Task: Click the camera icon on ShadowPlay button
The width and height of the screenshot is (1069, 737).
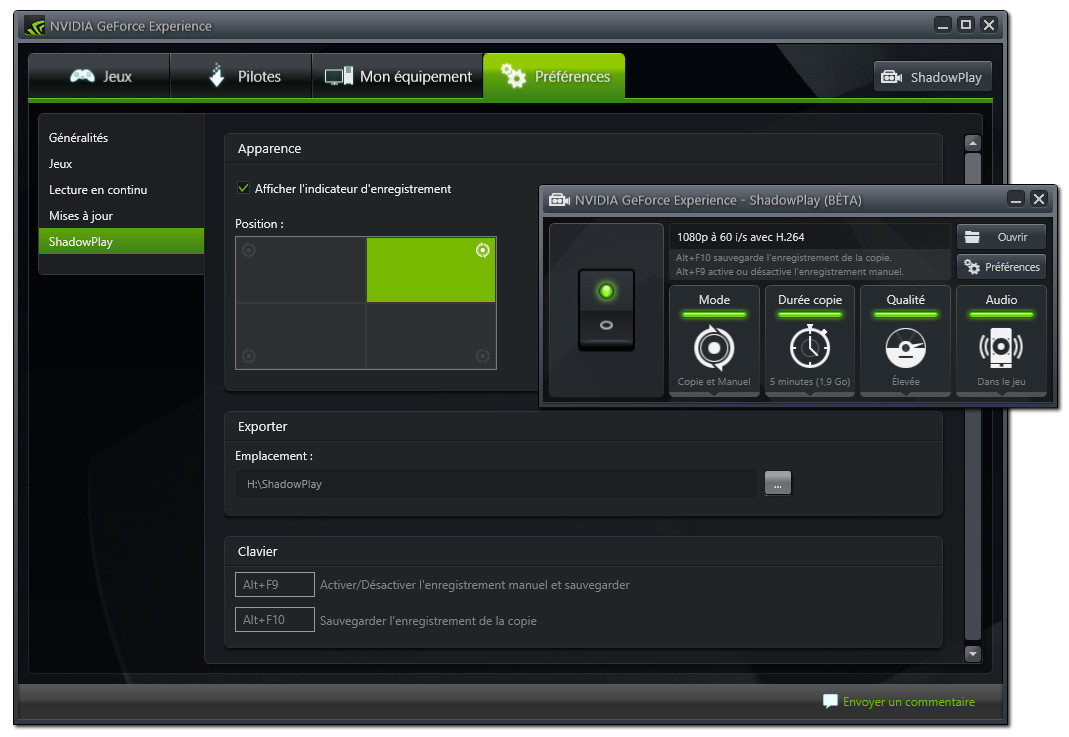Action: coord(892,77)
